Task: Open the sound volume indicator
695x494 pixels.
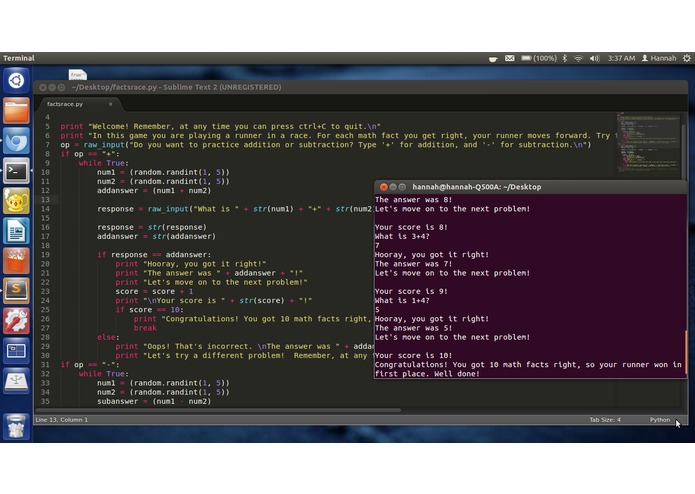Action: tap(594, 58)
